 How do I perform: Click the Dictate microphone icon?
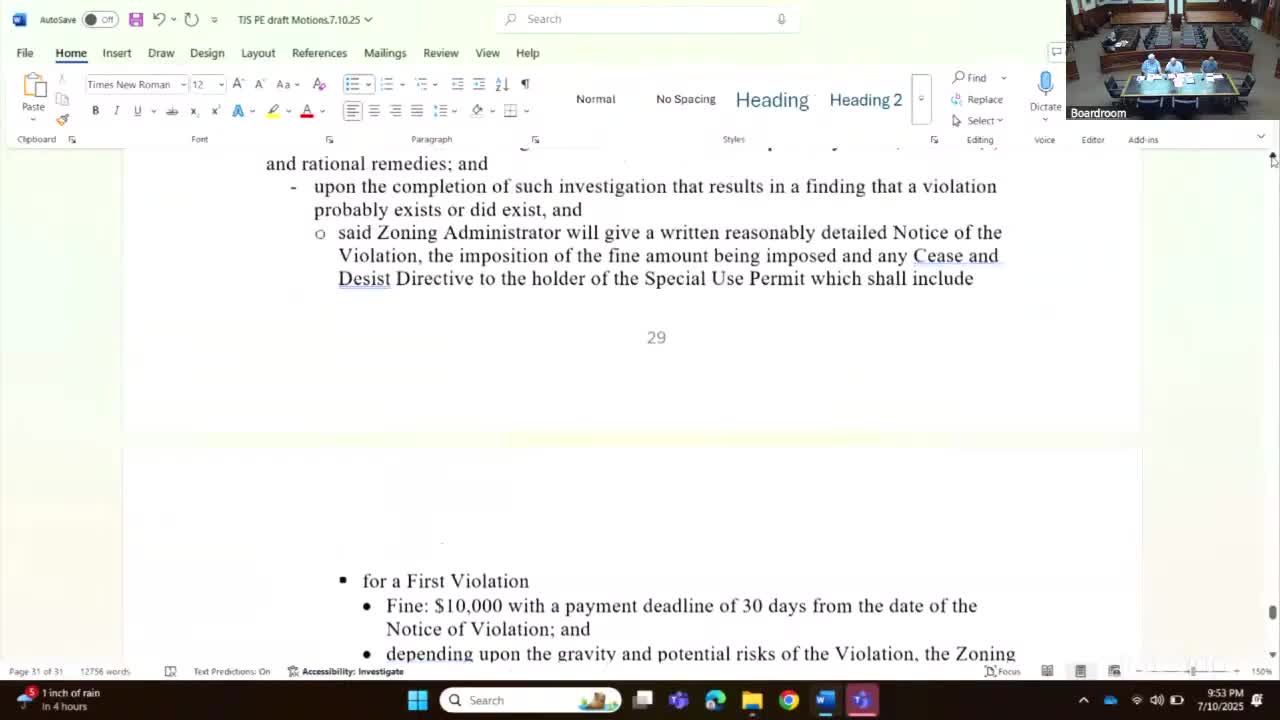pyautogui.click(x=1045, y=83)
